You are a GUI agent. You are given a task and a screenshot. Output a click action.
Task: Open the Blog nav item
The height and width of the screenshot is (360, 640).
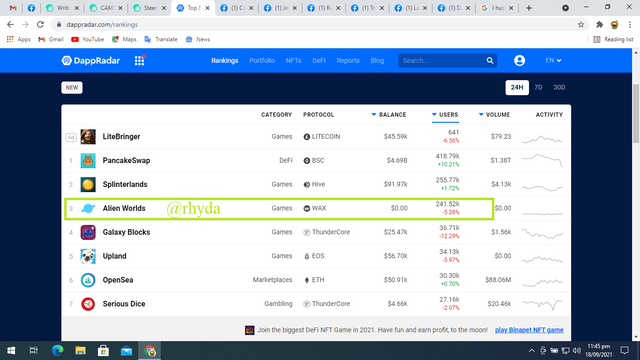(x=377, y=60)
